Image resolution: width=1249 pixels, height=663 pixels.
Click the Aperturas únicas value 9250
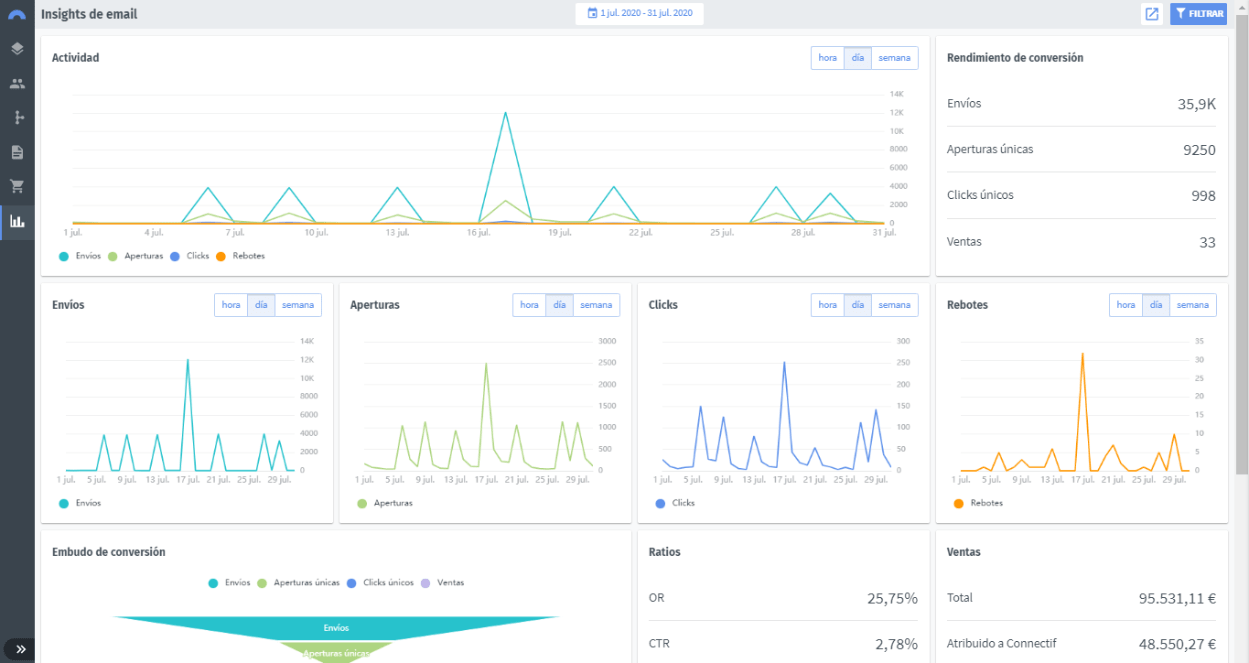coord(1199,149)
